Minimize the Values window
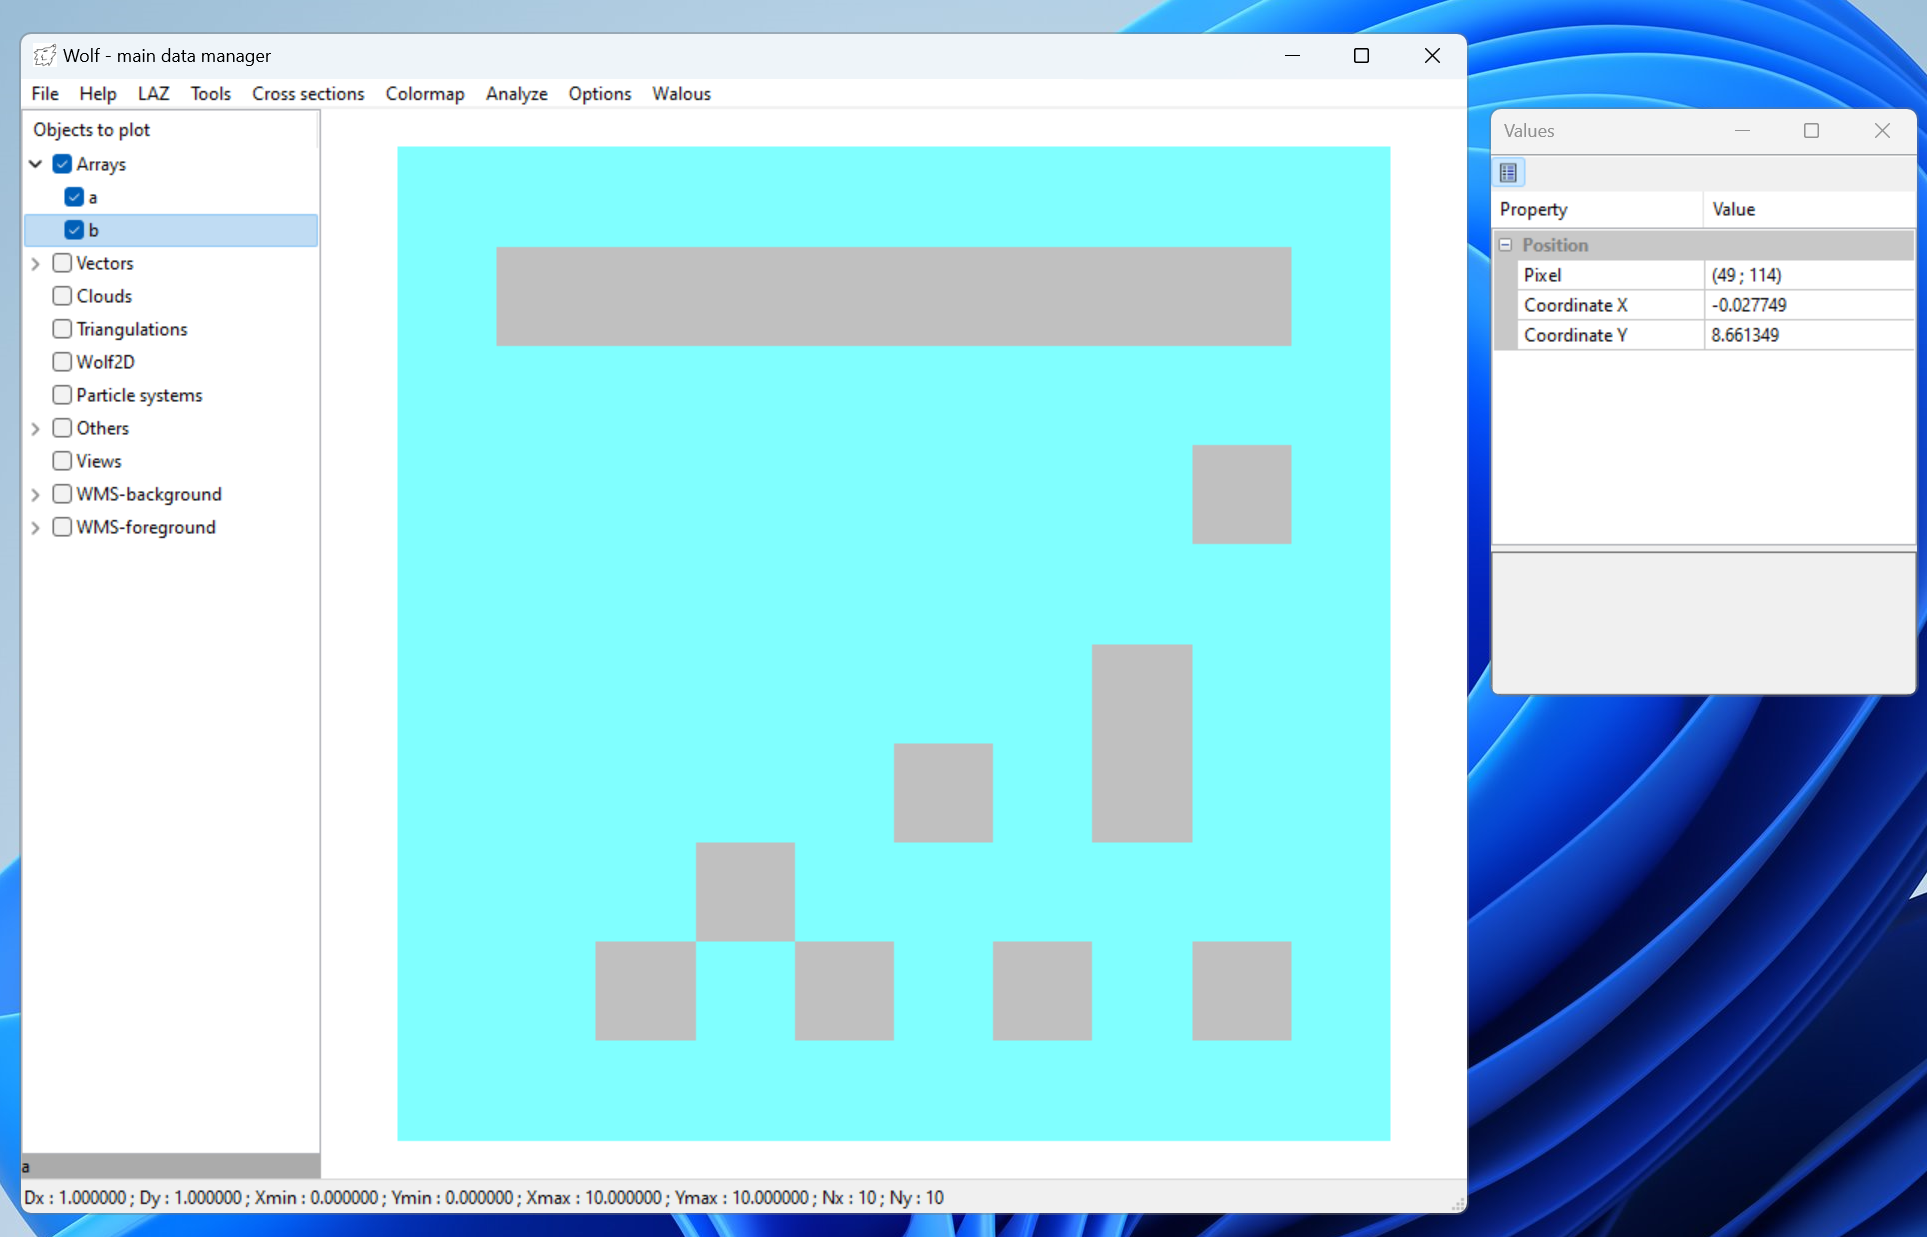Screen dimensions: 1927x1237 click(1742, 131)
